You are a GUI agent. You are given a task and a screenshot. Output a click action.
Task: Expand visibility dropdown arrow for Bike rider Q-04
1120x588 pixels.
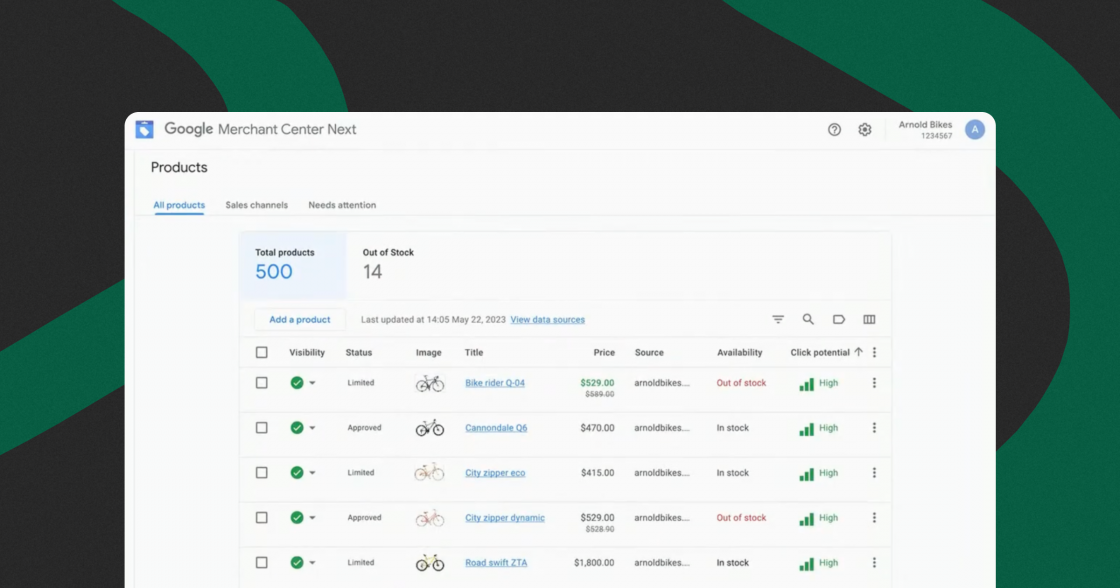312,384
